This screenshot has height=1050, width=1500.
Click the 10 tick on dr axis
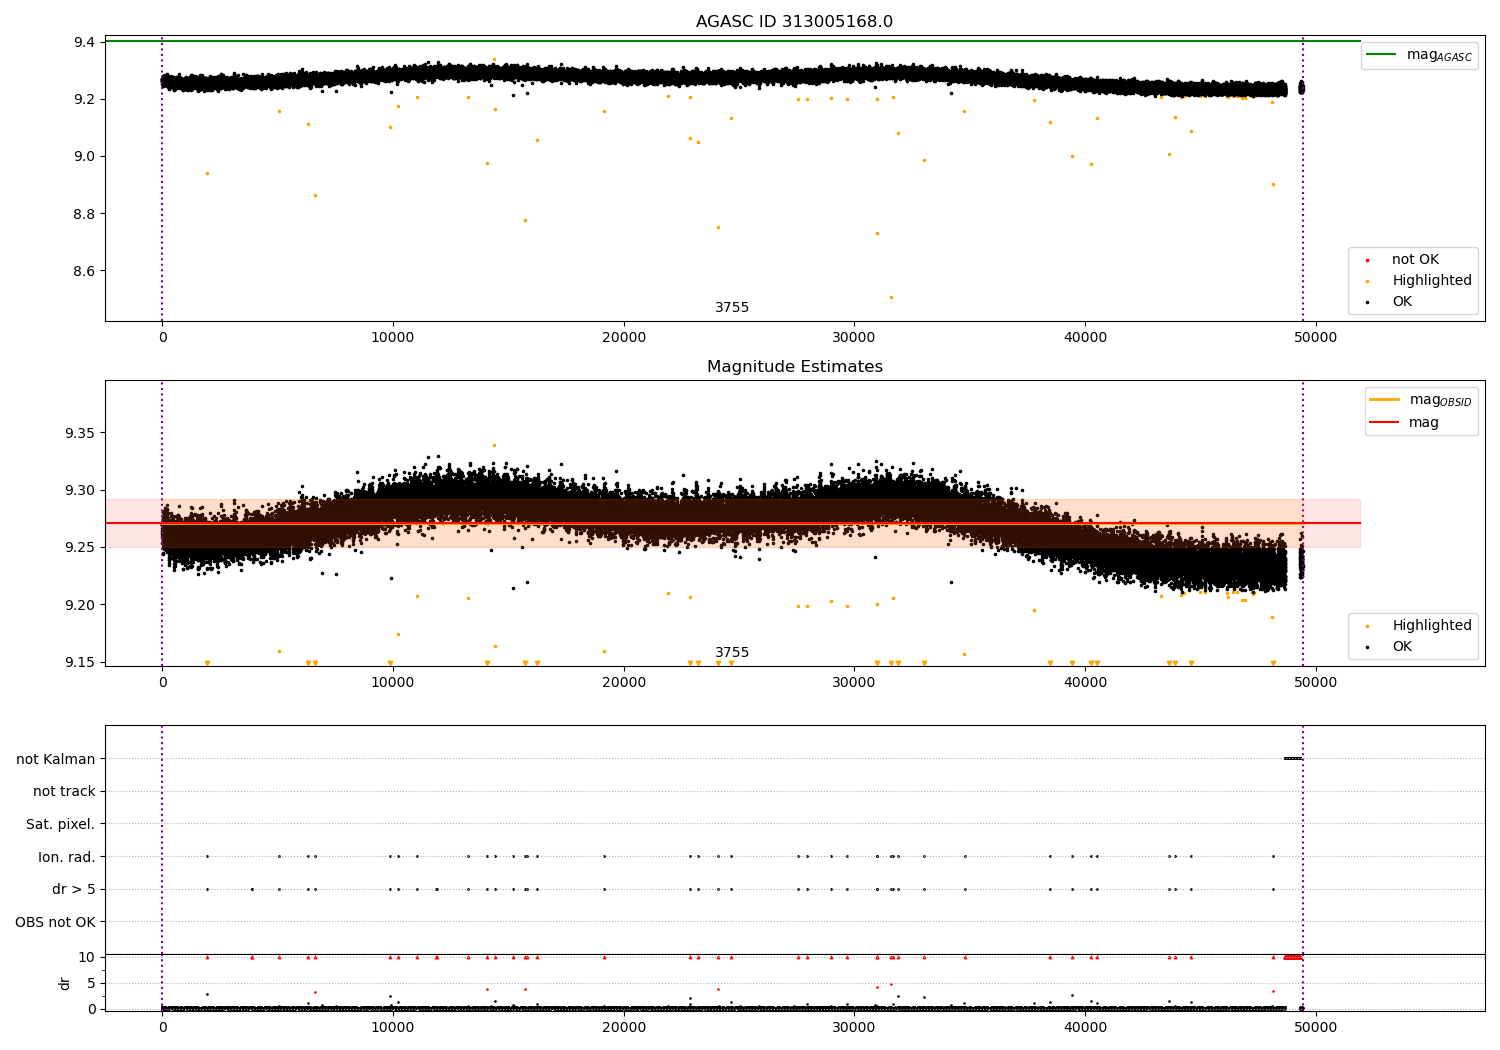87,957
